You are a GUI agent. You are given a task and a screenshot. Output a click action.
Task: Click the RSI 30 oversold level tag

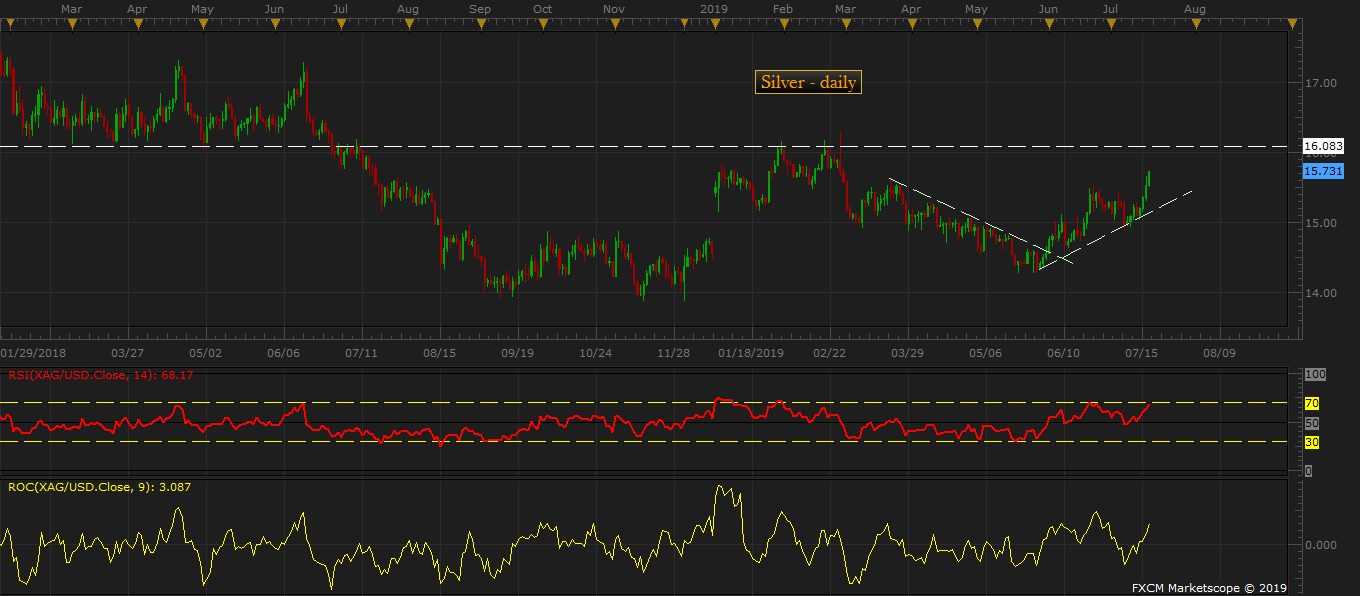[1312, 441]
